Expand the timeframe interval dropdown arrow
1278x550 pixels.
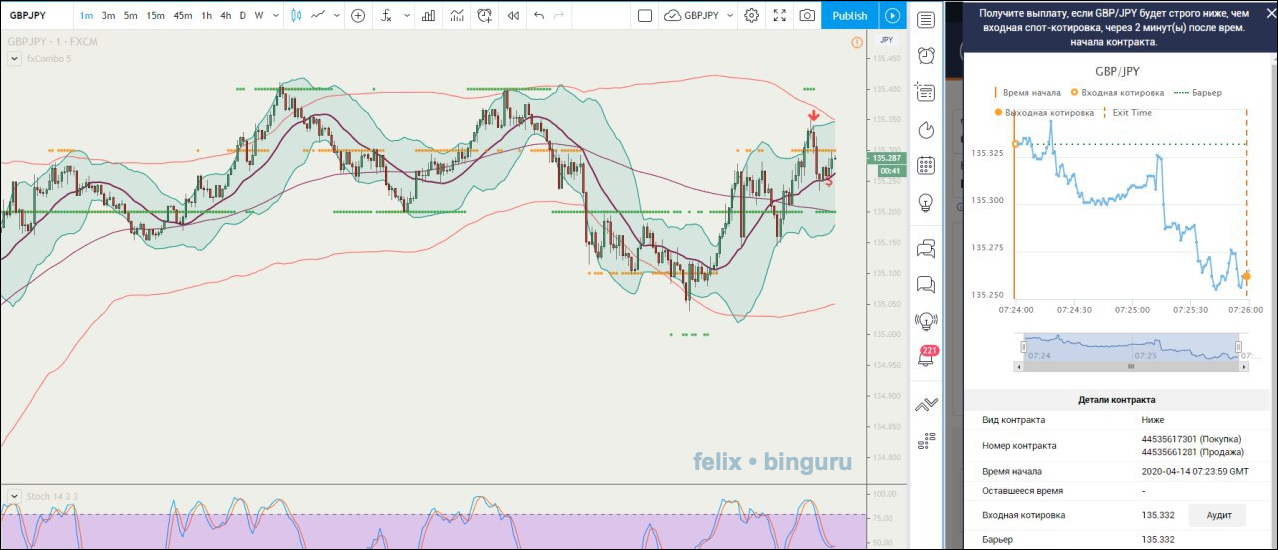[x=274, y=15]
